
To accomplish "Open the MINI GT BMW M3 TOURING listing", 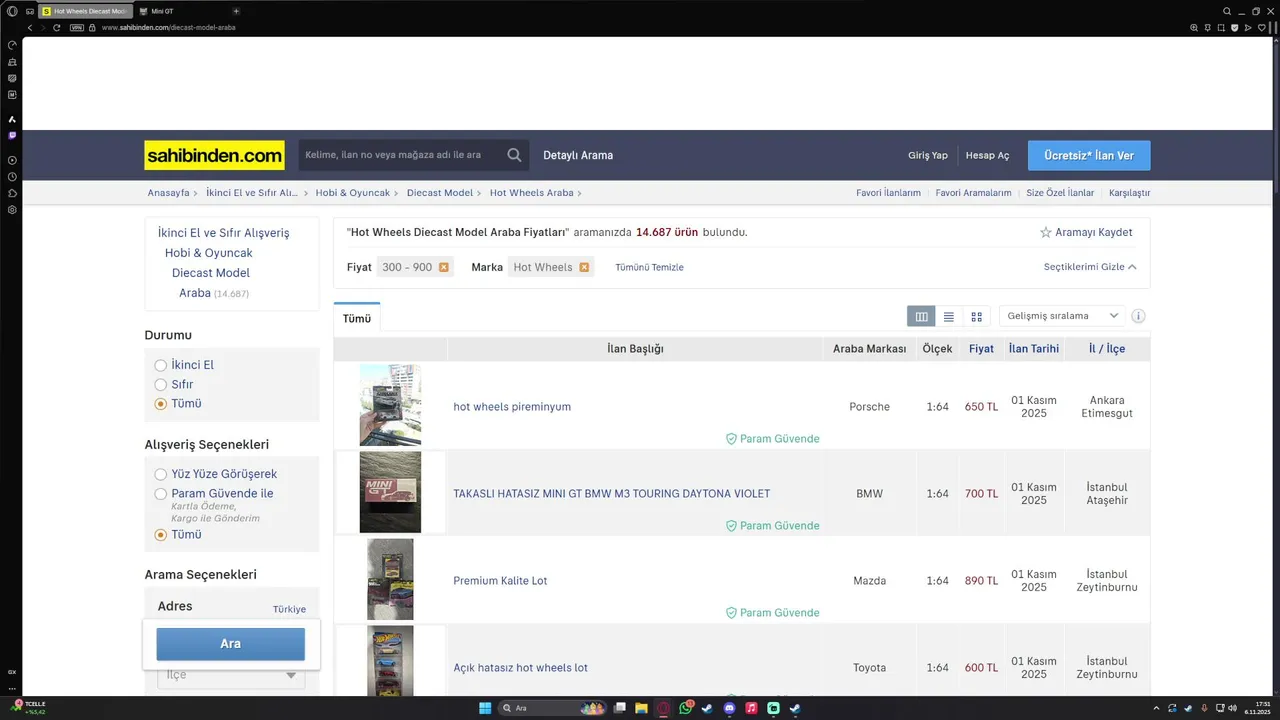I will point(612,494).
